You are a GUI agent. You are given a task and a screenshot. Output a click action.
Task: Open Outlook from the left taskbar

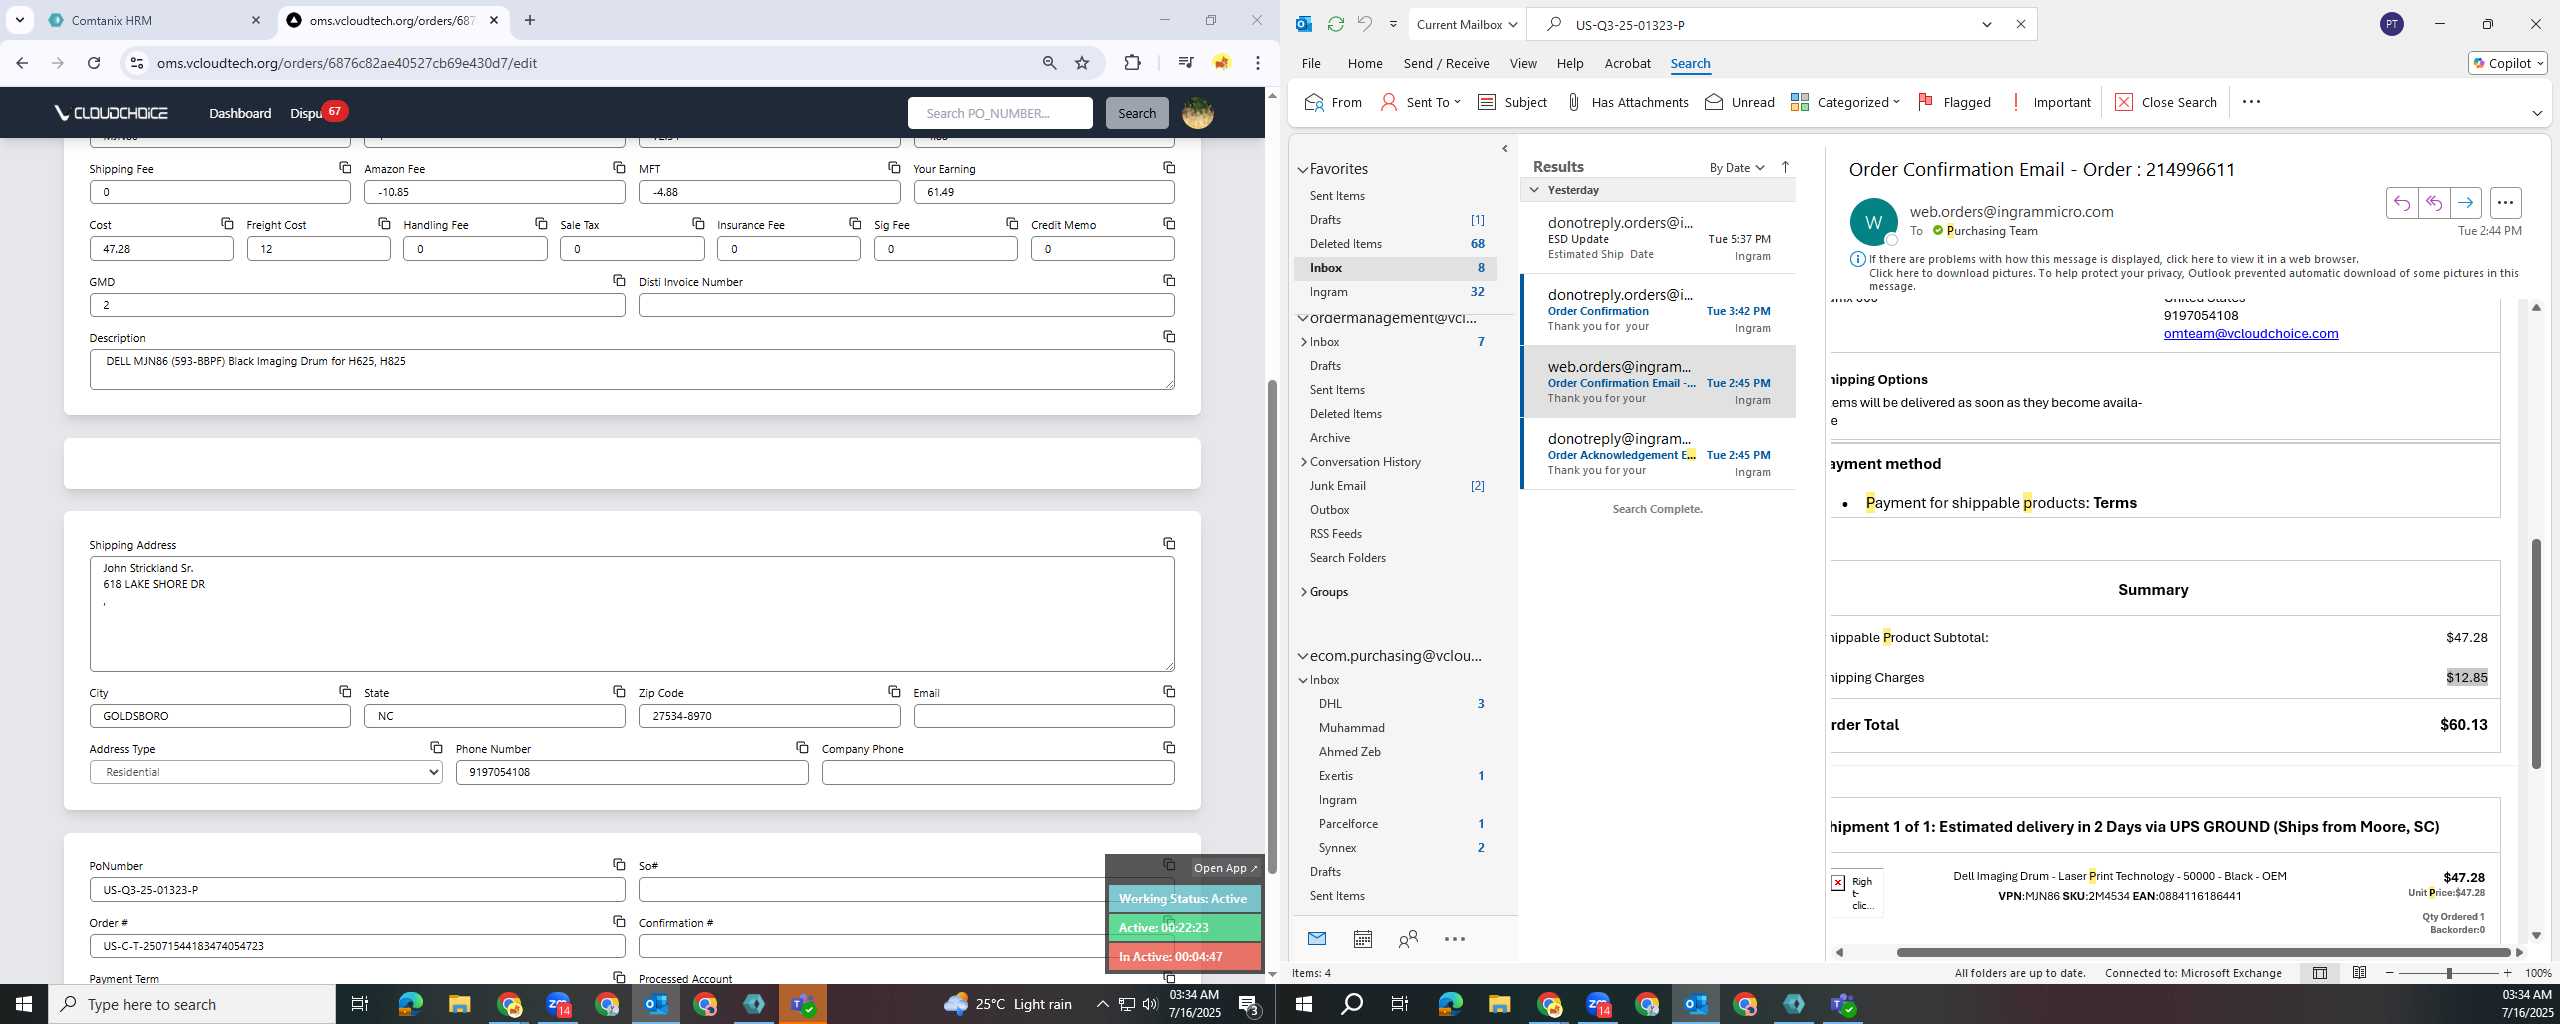click(656, 1004)
